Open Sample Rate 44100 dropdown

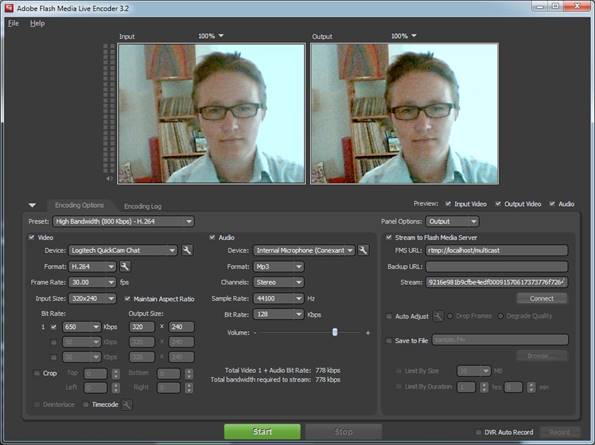pos(279,299)
